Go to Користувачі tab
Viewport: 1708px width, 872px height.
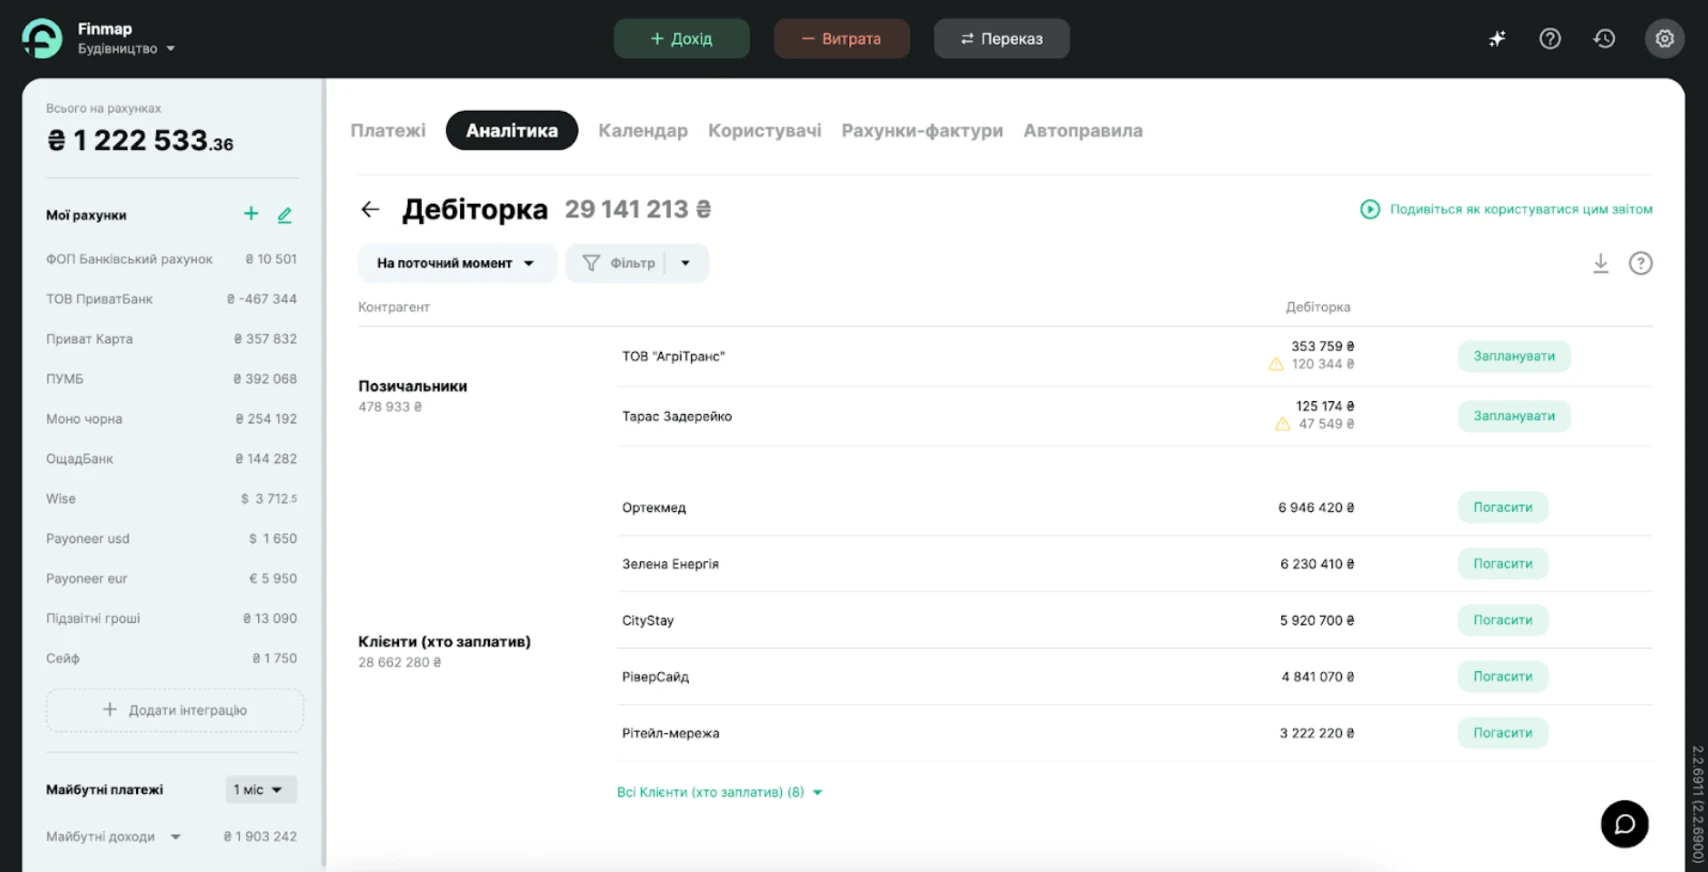point(765,130)
